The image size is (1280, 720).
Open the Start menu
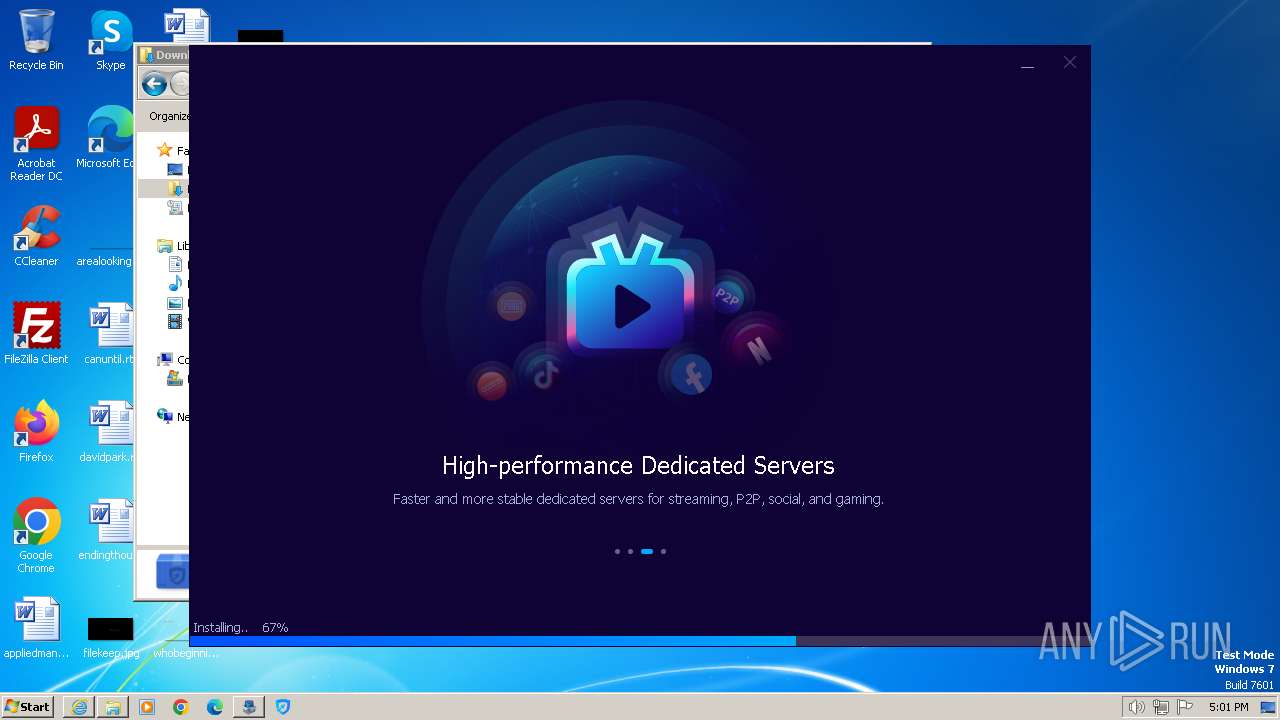tap(27, 706)
